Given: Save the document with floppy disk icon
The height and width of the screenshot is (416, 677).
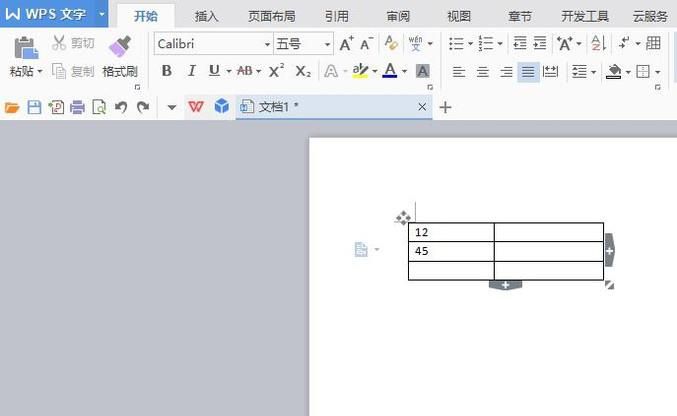Looking at the screenshot, I should [34, 107].
